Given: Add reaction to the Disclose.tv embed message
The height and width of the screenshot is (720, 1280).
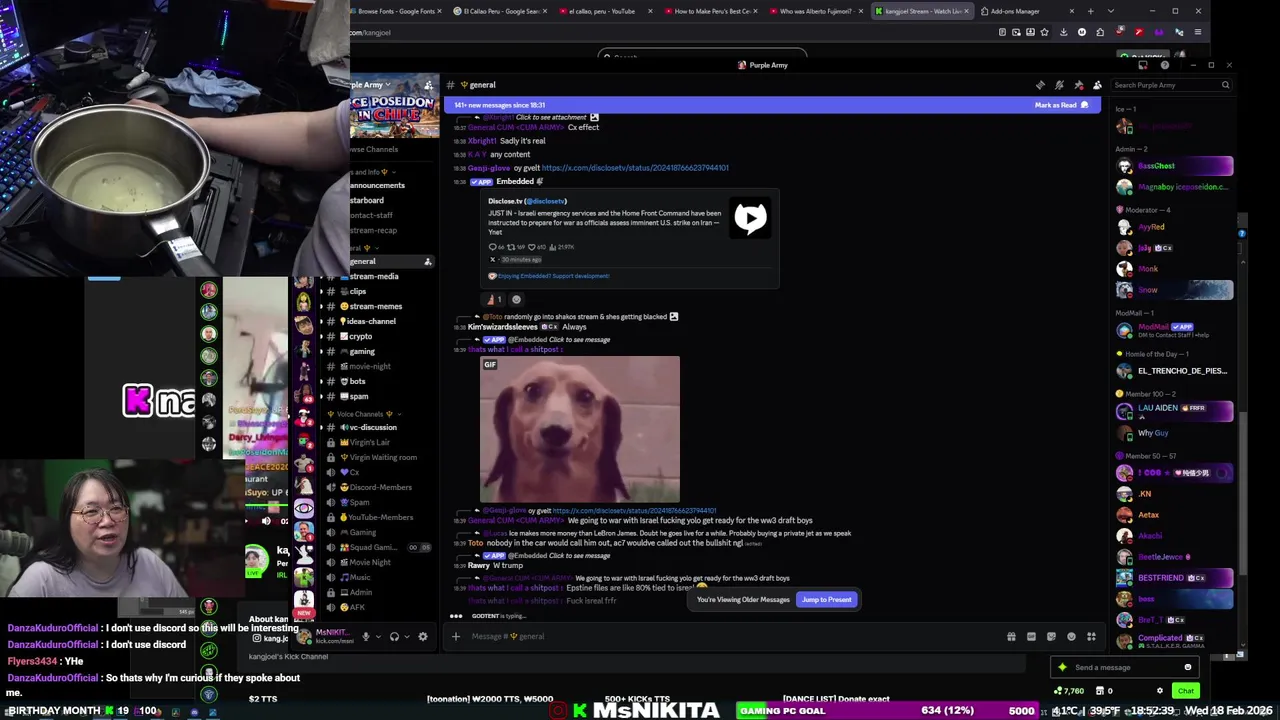Looking at the screenshot, I should pyautogui.click(x=516, y=299).
